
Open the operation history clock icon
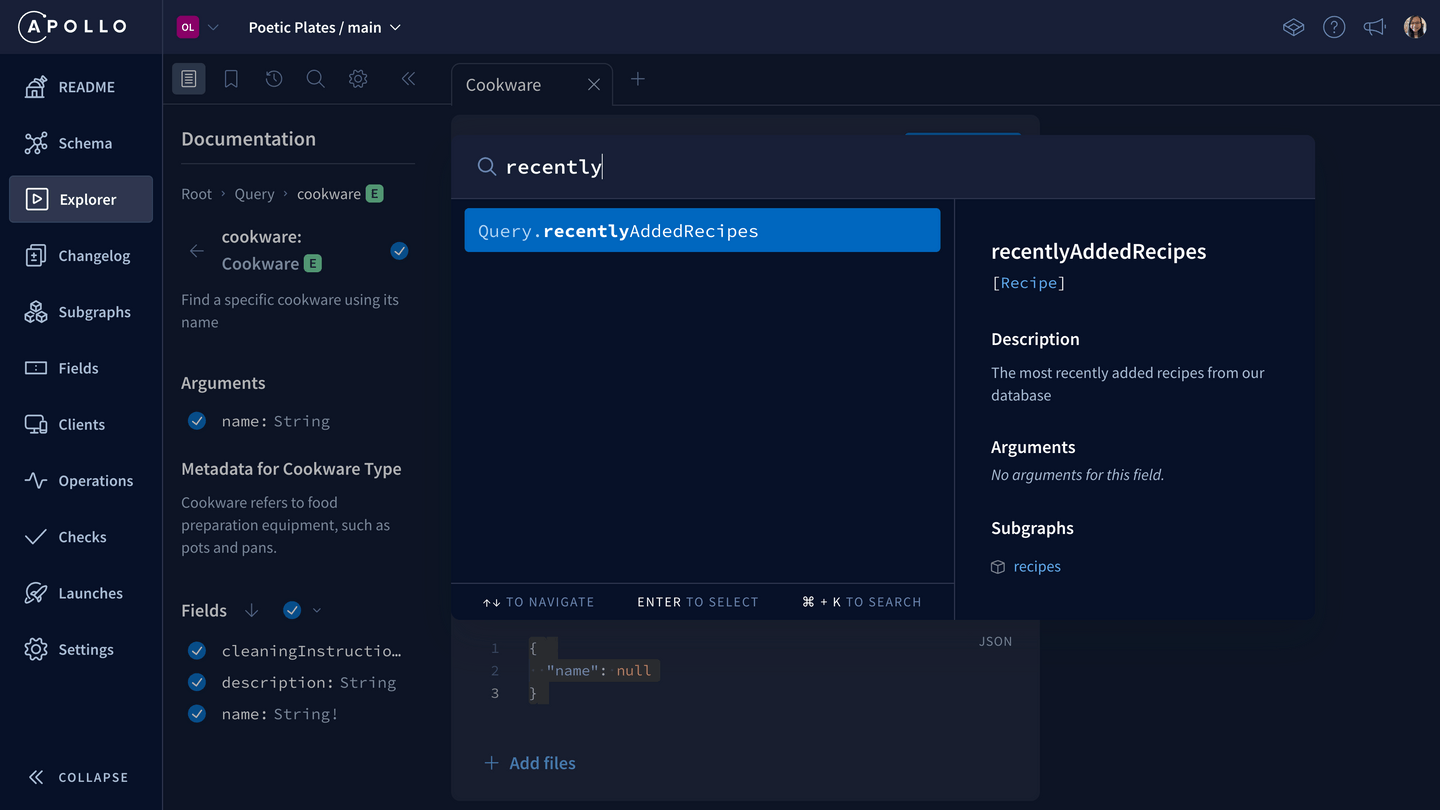click(x=274, y=79)
